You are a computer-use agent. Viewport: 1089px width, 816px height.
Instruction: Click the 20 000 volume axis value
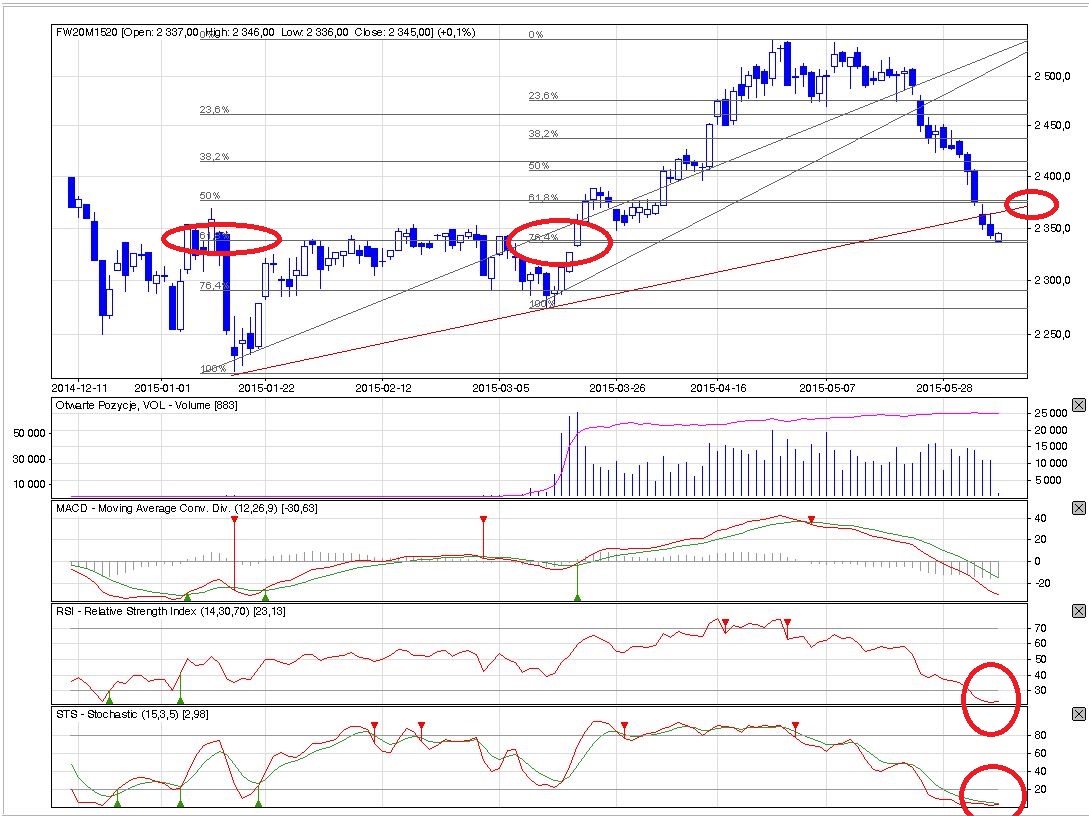[x=1051, y=430]
